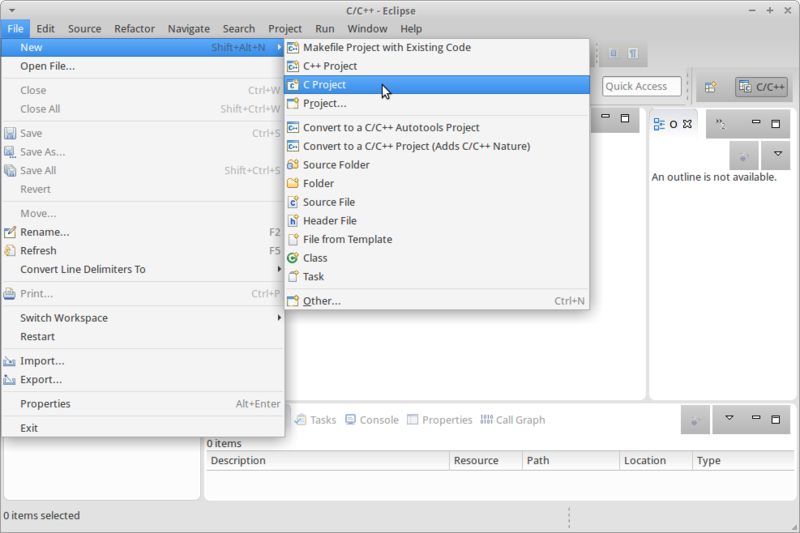Click the Type column header
Viewport: 800px width, 533px height.
[x=743, y=461]
